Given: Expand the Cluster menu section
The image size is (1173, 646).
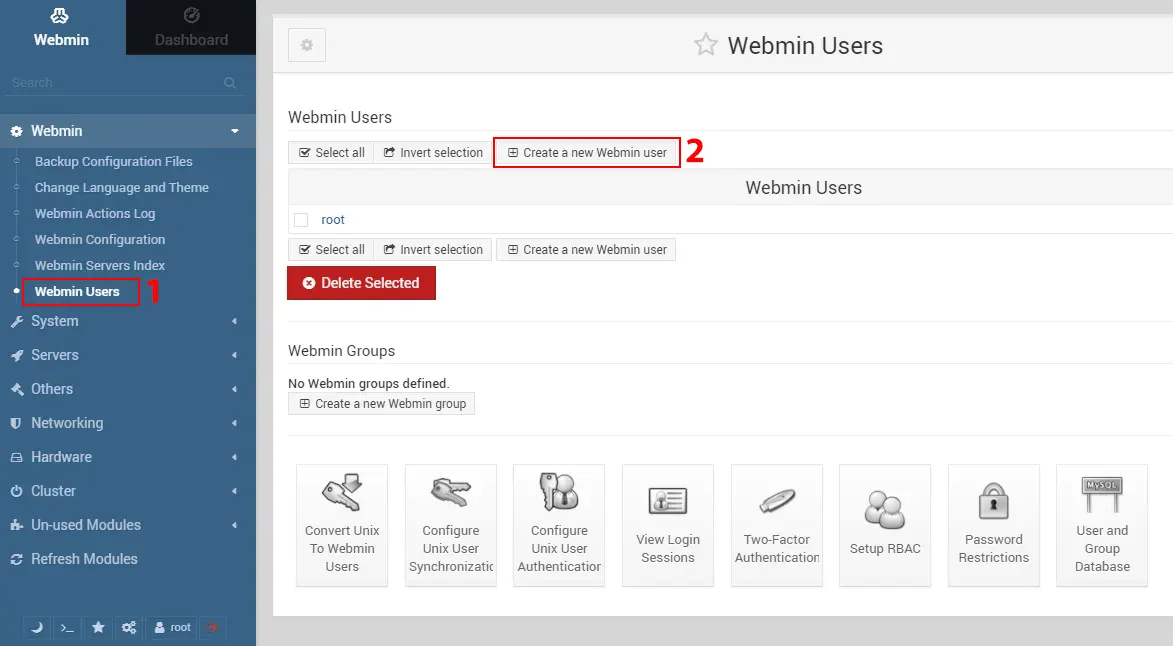Looking at the screenshot, I should click(128, 491).
